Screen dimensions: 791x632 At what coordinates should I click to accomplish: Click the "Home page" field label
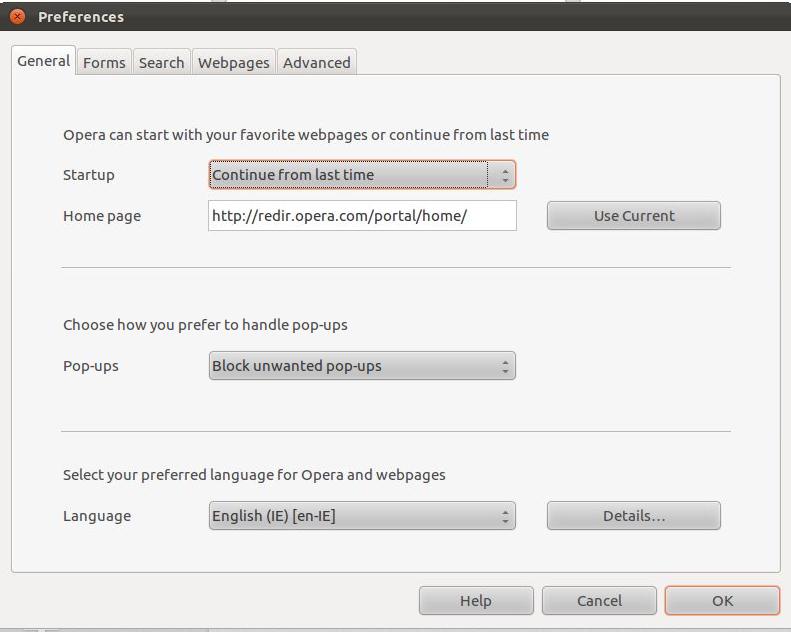tap(102, 216)
